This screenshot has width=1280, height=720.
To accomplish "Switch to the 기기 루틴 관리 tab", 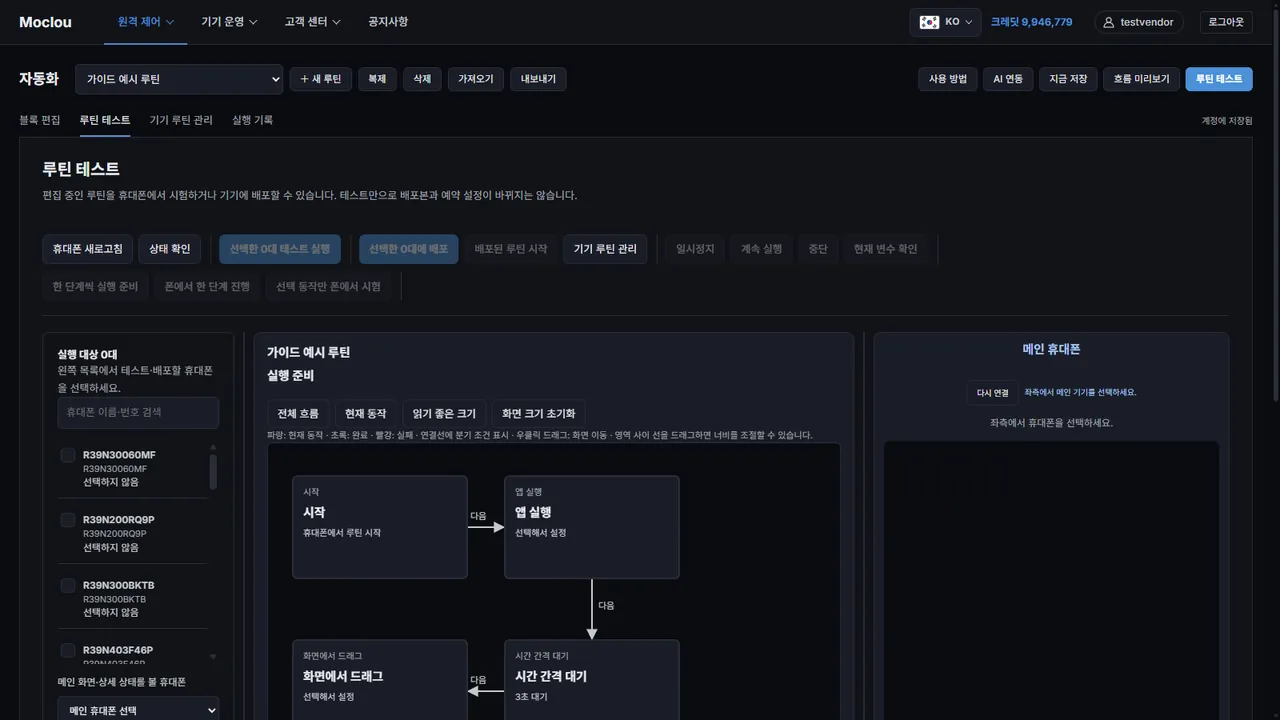I will point(181,120).
